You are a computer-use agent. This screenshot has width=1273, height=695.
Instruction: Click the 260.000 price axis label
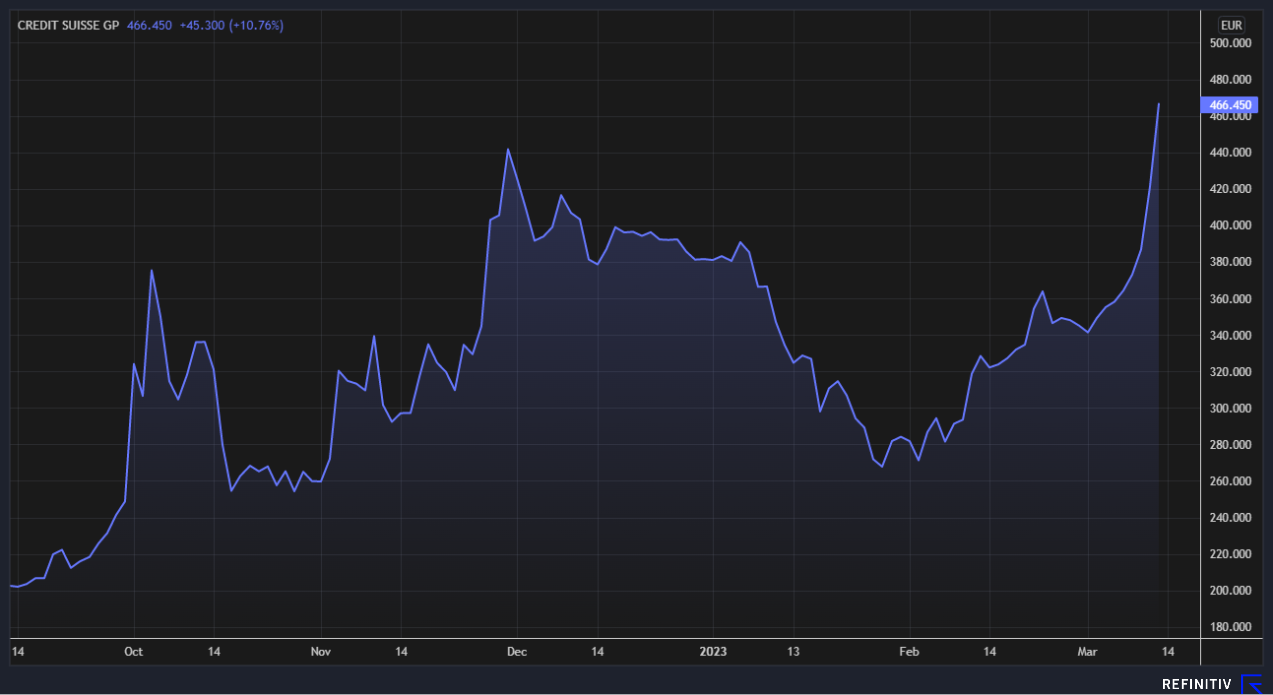tap(1230, 481)
